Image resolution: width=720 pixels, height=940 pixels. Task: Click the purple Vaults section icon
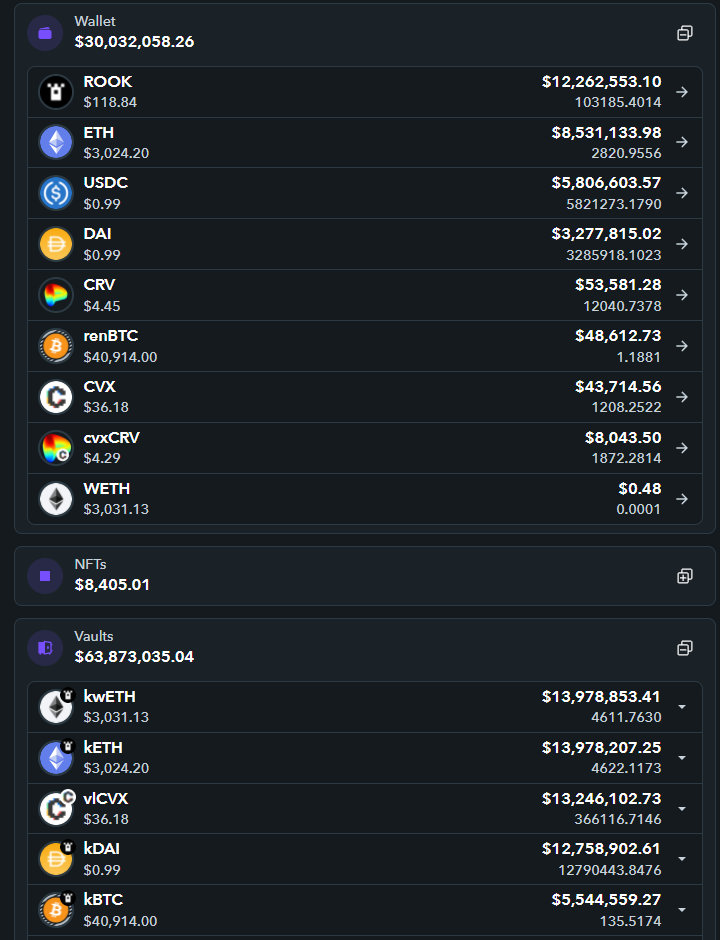tap(45, 648)
